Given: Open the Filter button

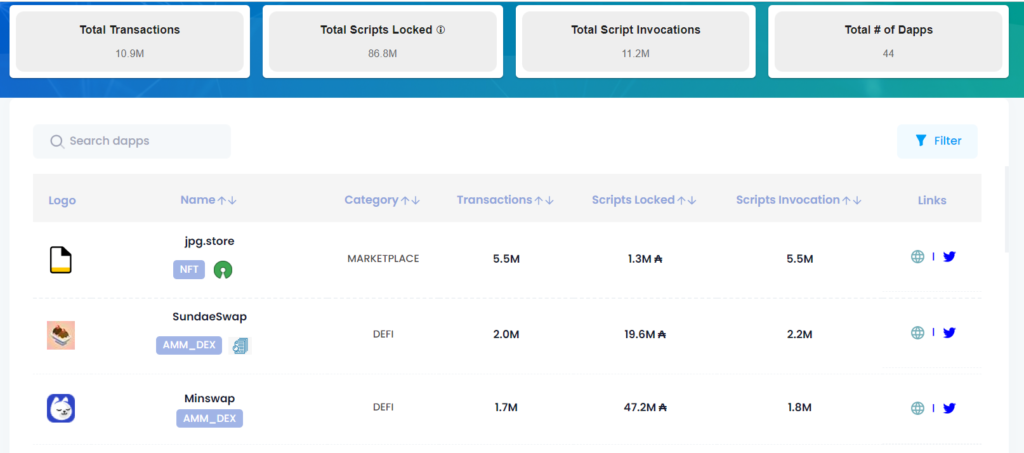Looking at the screenshot, I should click(937, 141).
